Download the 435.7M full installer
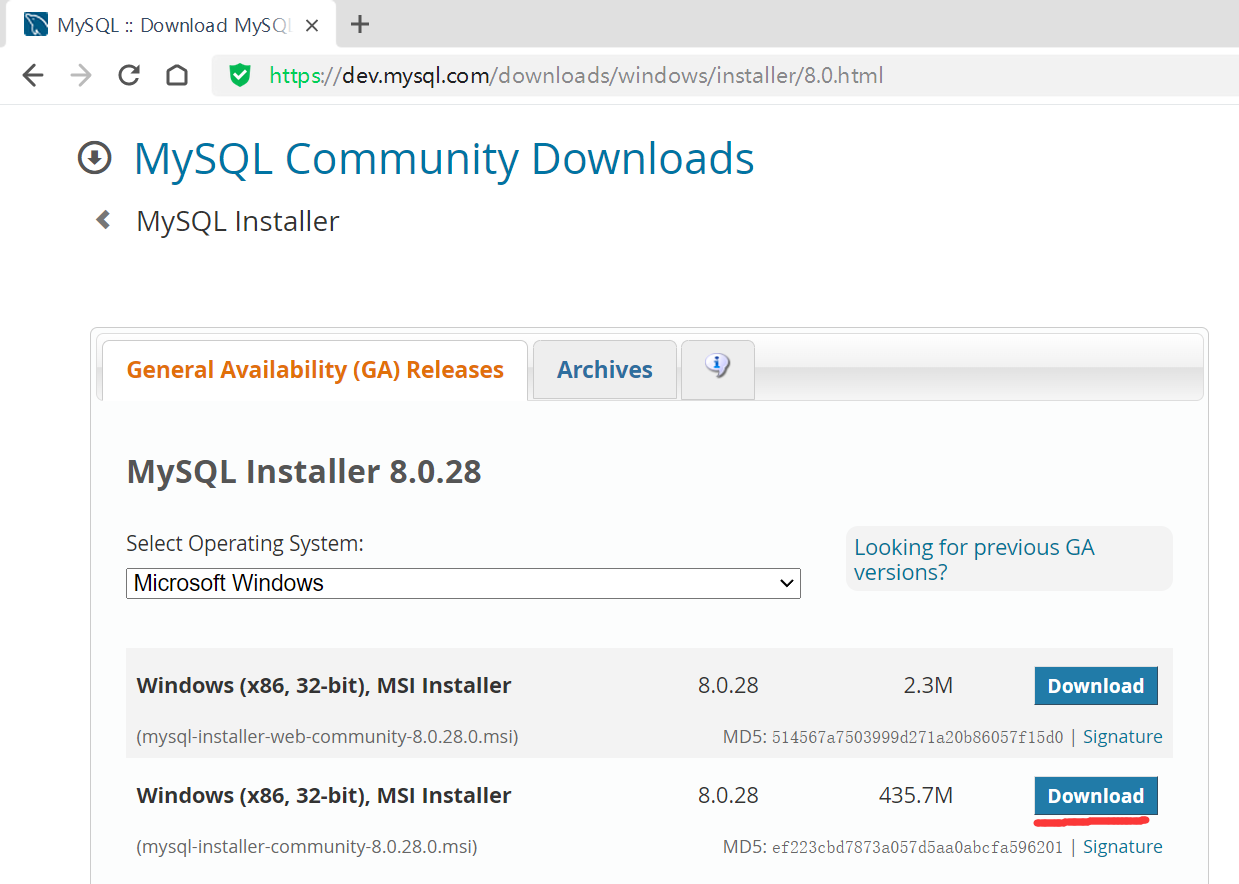The width and height of the screenshot is (1239, 884). point(1095,796)
